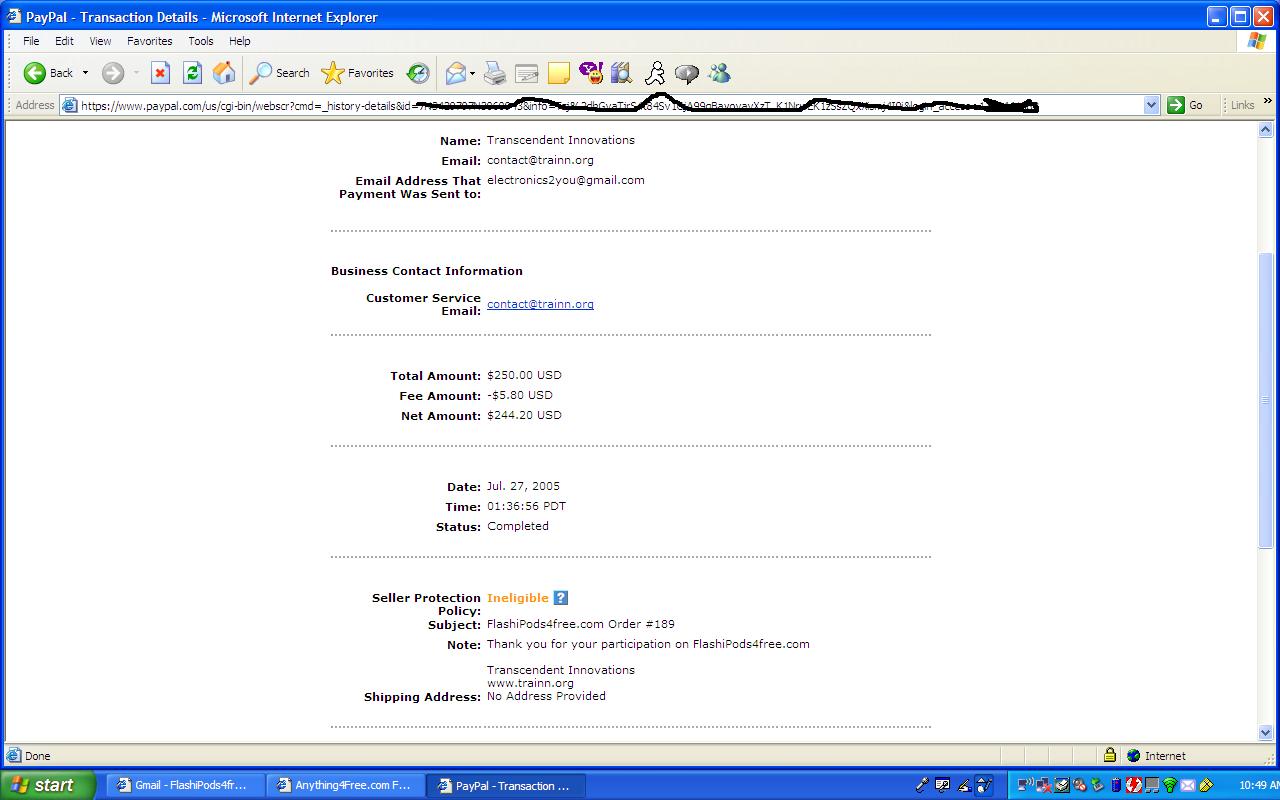The image size is (1280, 800).
Task: Open the Favorites star button
Action: 357,73
